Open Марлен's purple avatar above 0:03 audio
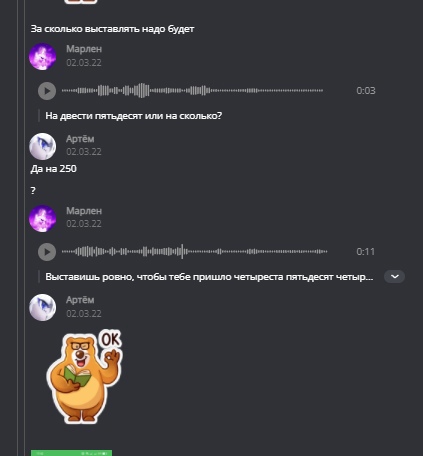This screenshot has height=456, width=423. point(43,56)
